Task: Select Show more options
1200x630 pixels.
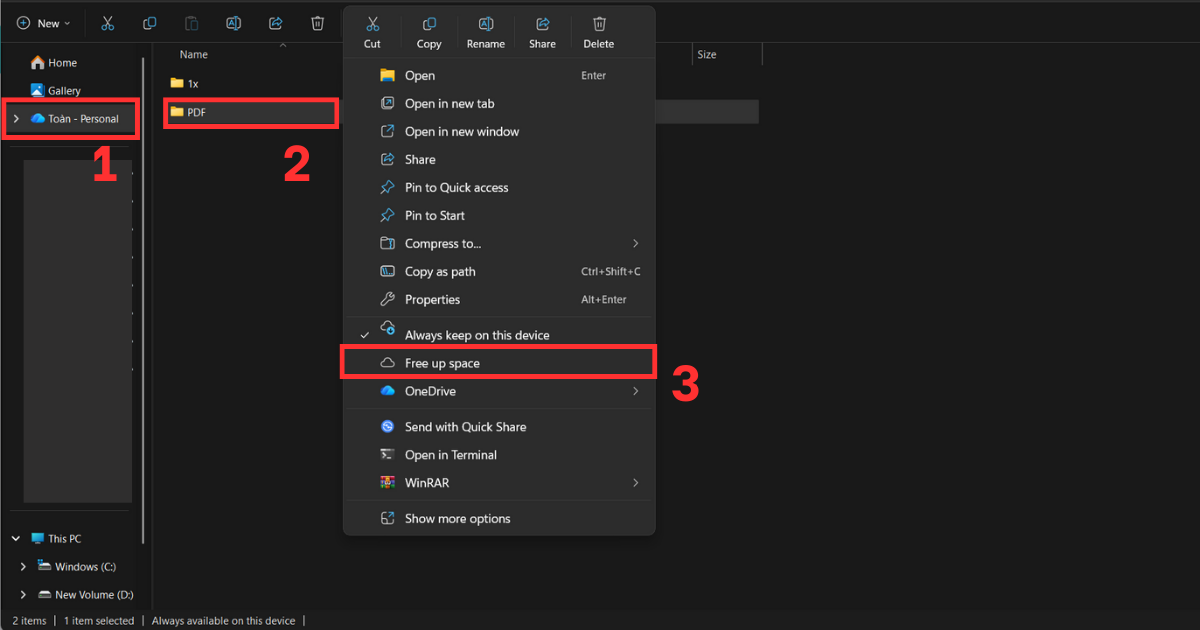Action: click(x=458, y=518)
